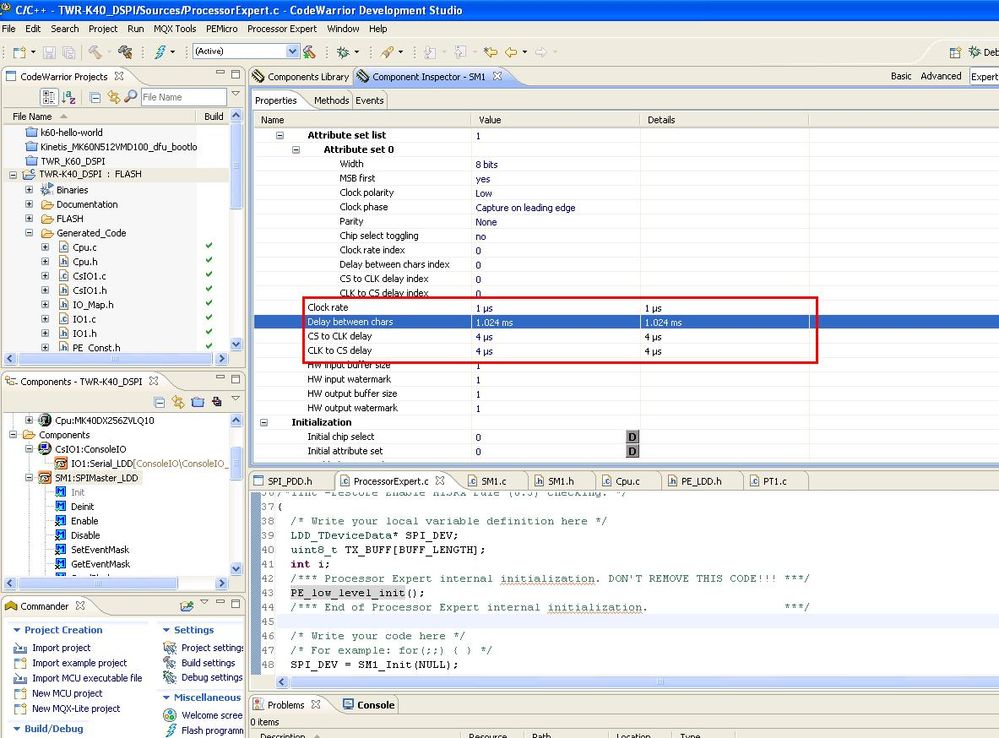Screen dimensions: 999x738
Task: Click the Components panel horizontal scrollbar
Action: pos(99,583)
